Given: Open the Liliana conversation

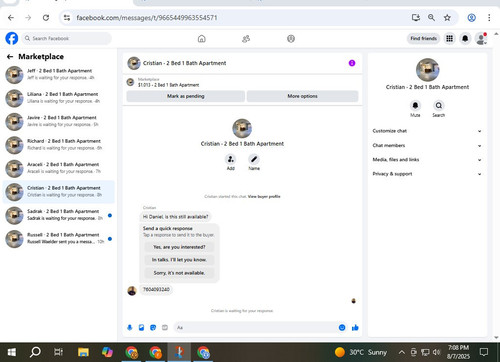Looking at the screenshot, I should pyautogui.click(x=58, y=98).
